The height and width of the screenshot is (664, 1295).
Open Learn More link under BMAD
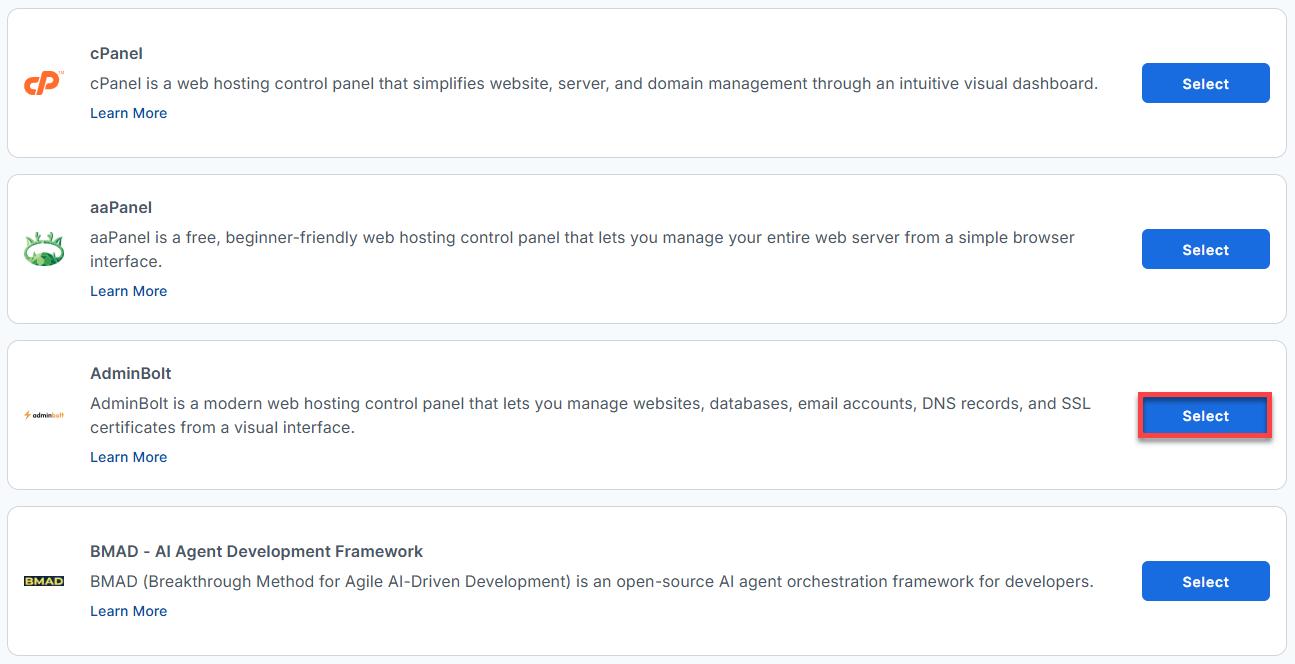click(x=128, y=611)
